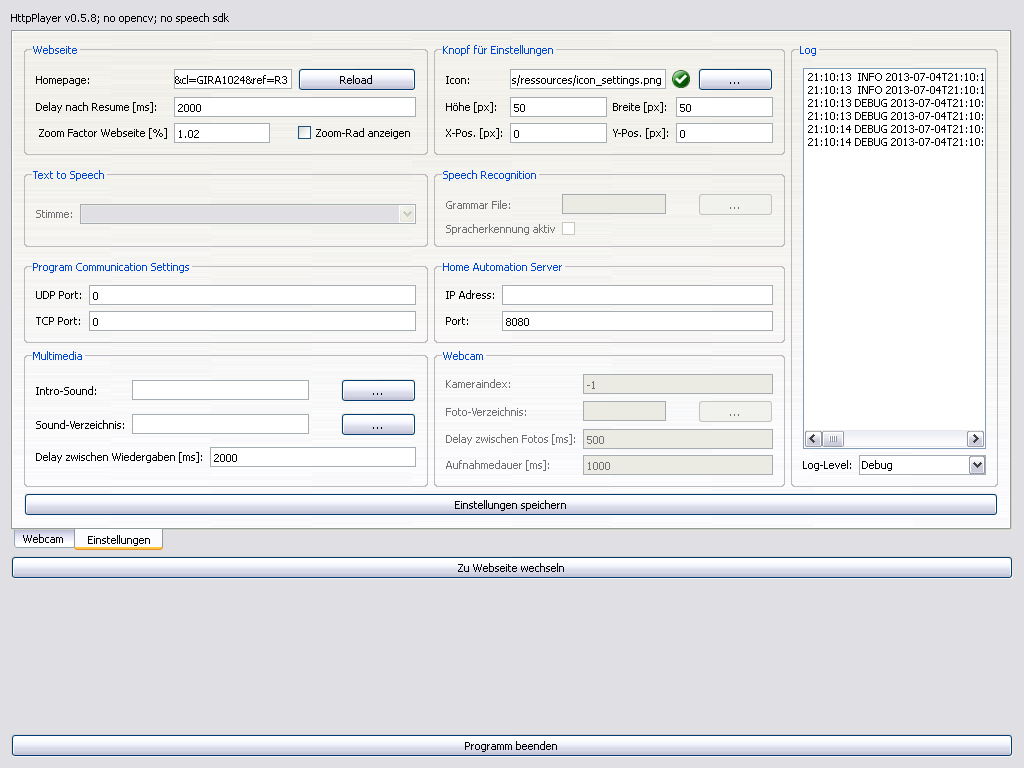Select the Einstellungen tab
This screenshot has height=768, width=1024.
(118, 539)
